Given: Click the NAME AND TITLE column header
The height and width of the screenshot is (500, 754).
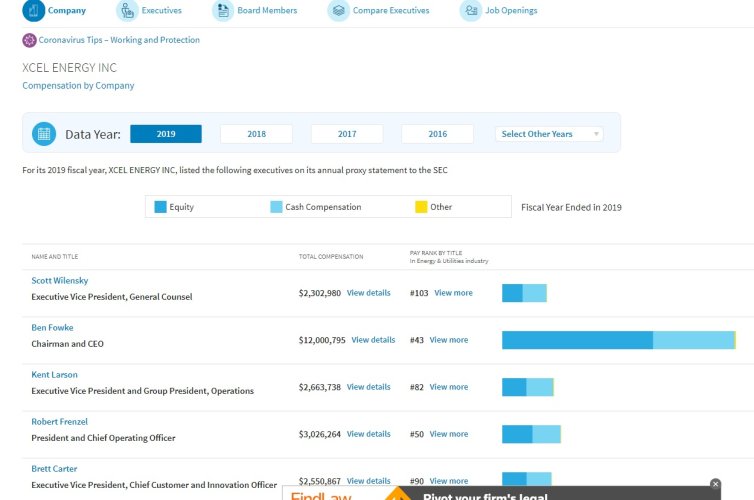Looking at the screenshot, I should click(x=55, y=257).
